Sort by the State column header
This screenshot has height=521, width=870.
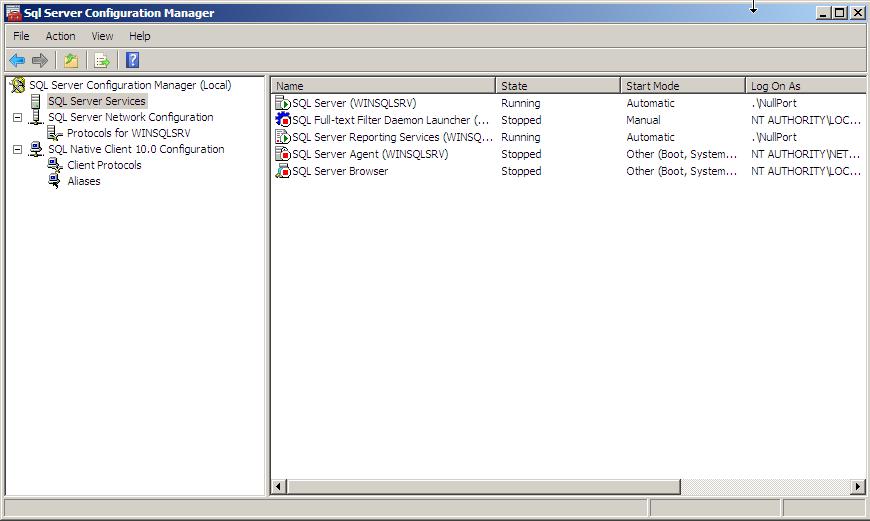[x=558, y=86]
